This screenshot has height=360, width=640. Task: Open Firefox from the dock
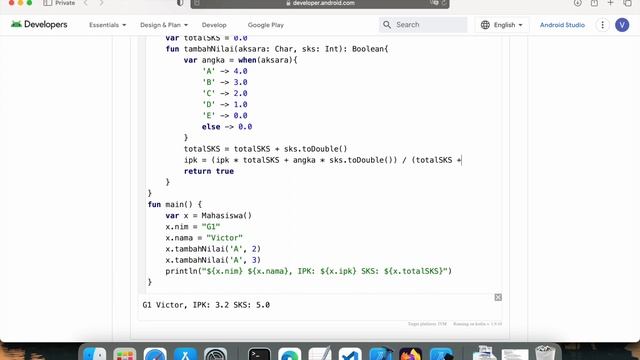point(411,353)
